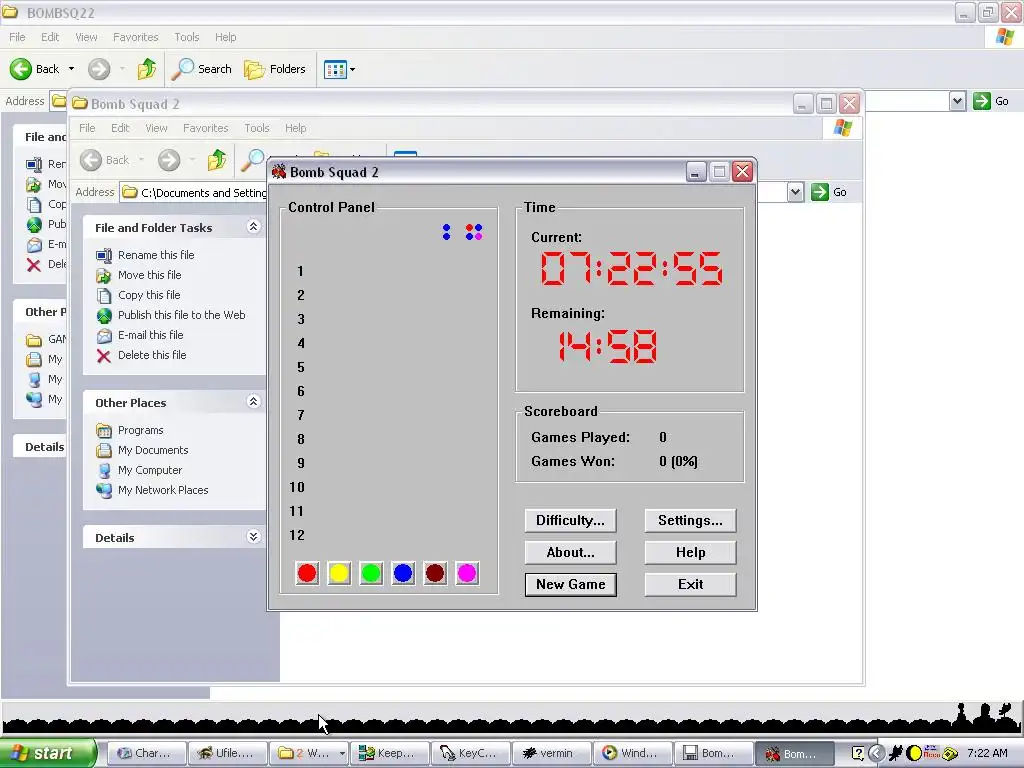Click Move this file

coord(150,275)
